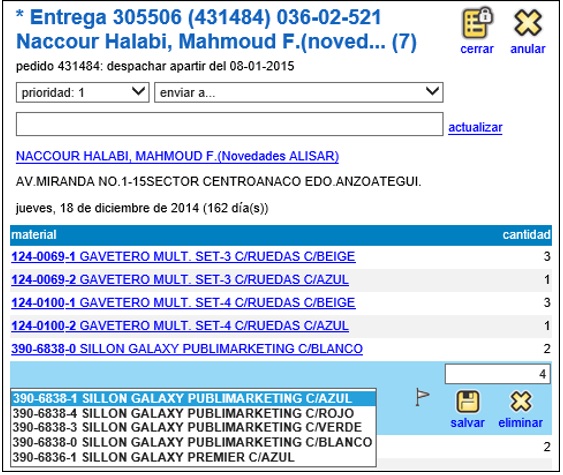
Task: Click the flag icon beside salvar
Action: pos(422,397)
